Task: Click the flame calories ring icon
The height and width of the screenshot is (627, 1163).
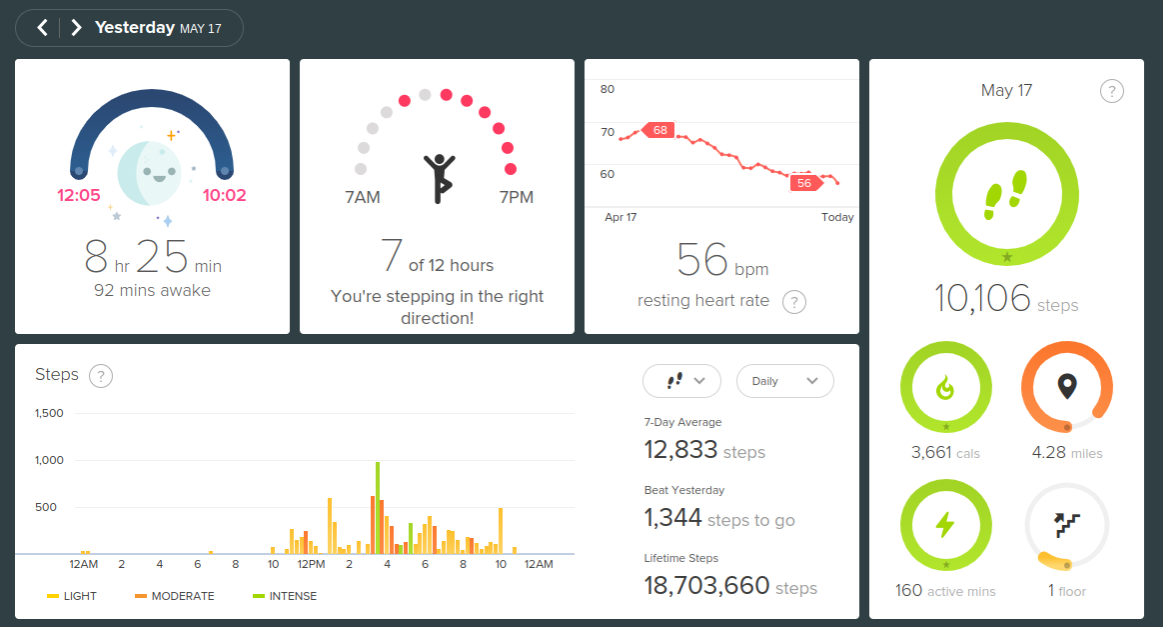Action: coord(946,387)
